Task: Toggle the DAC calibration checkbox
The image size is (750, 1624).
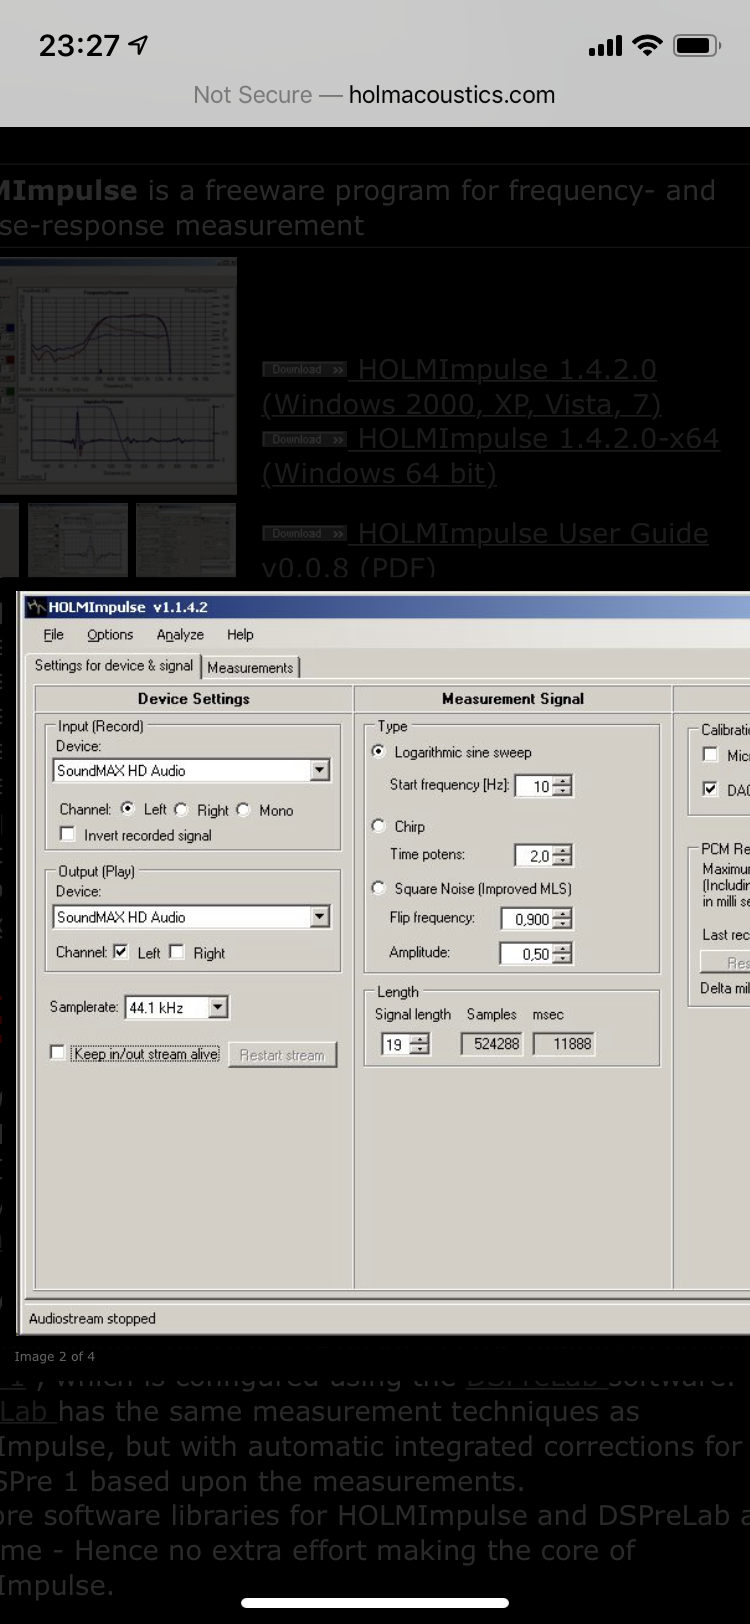Action: (710, 789)
